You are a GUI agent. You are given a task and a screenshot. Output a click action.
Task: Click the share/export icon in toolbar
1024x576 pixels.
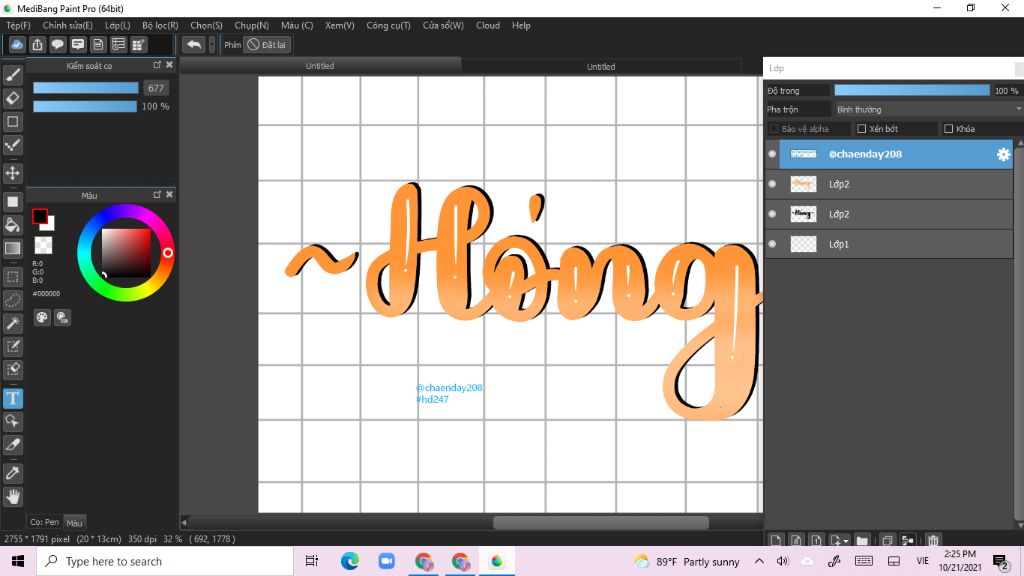click(37, 44)
